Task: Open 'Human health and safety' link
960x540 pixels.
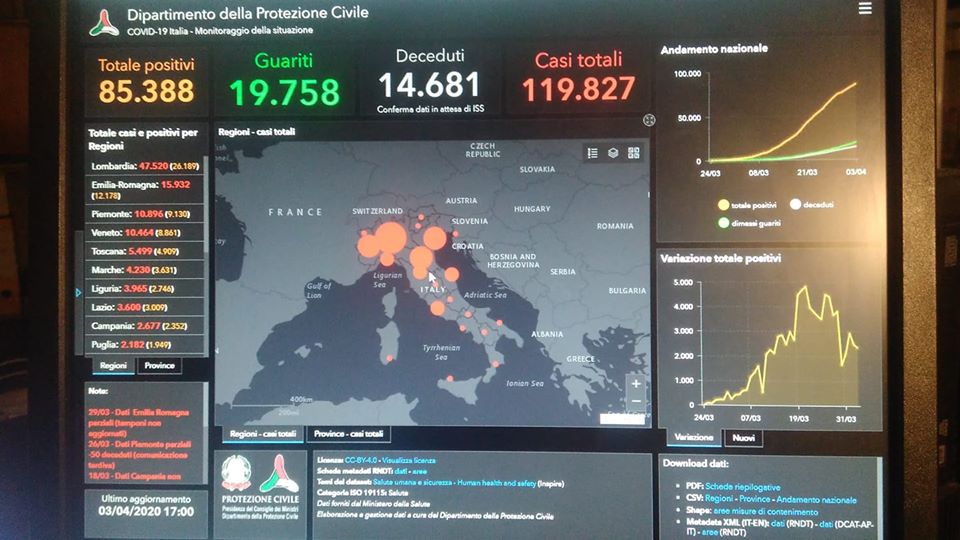Action: [x=496, y=483]
